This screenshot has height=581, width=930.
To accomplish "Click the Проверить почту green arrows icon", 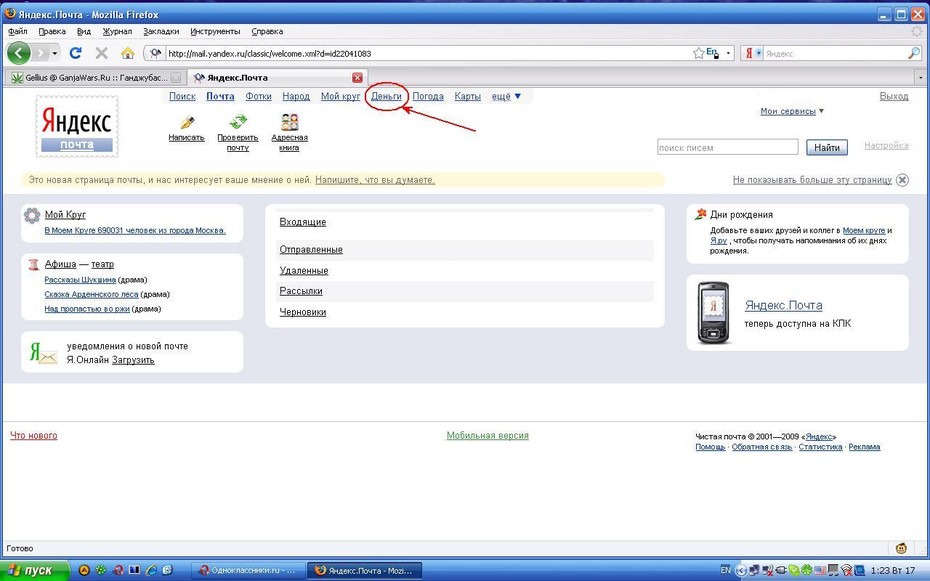I will point(238,122).
